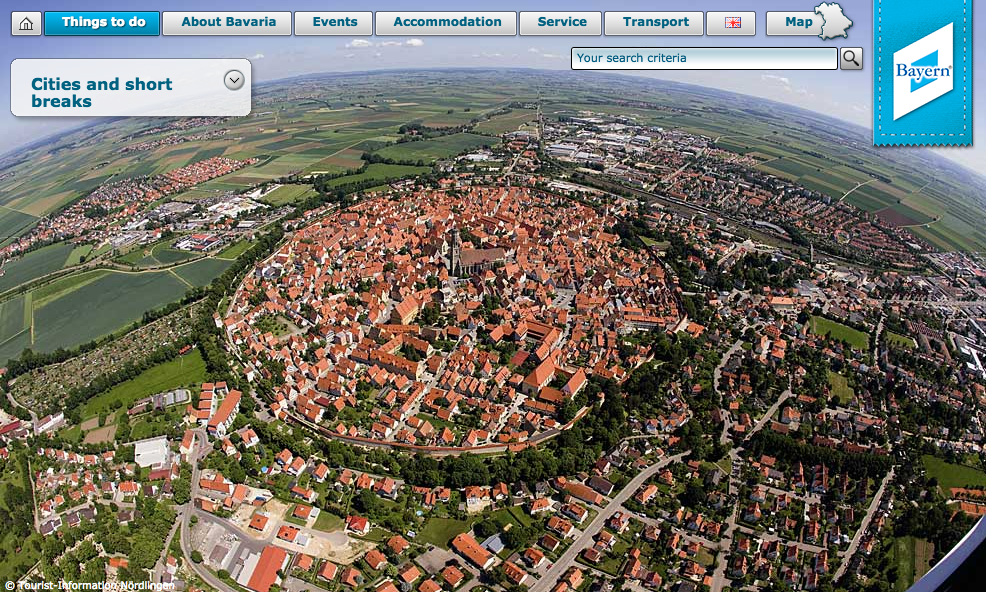The width and height of the screenshot is (986, 592).
Task: Expand the Cities and short breaks dropdown
Action: pyautogui.click(x=234, y=80)
